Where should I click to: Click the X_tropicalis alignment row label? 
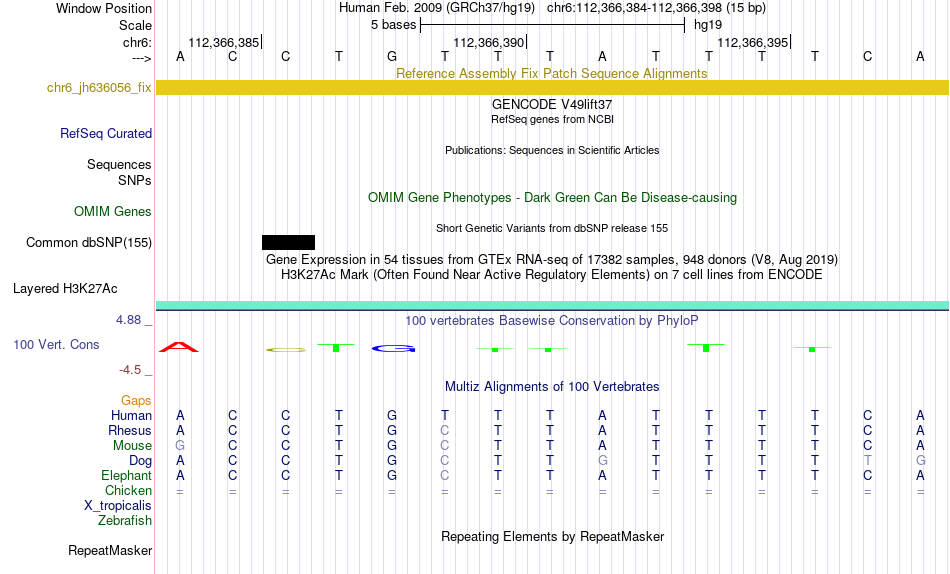tap(118, 506)
